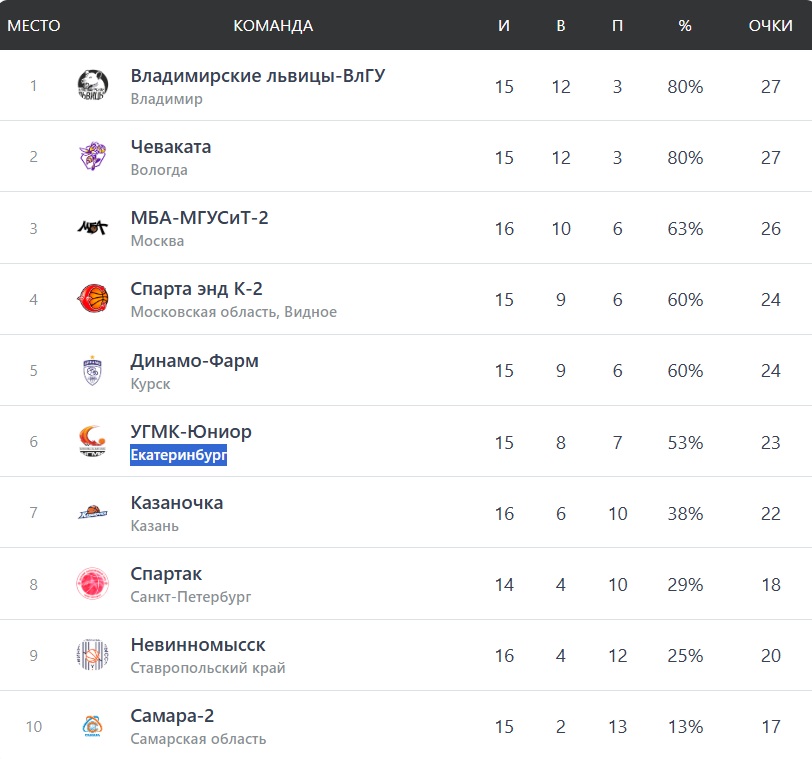
Task: Click the Спарта энд К-2 basketball logo
Action: [93, 299]
